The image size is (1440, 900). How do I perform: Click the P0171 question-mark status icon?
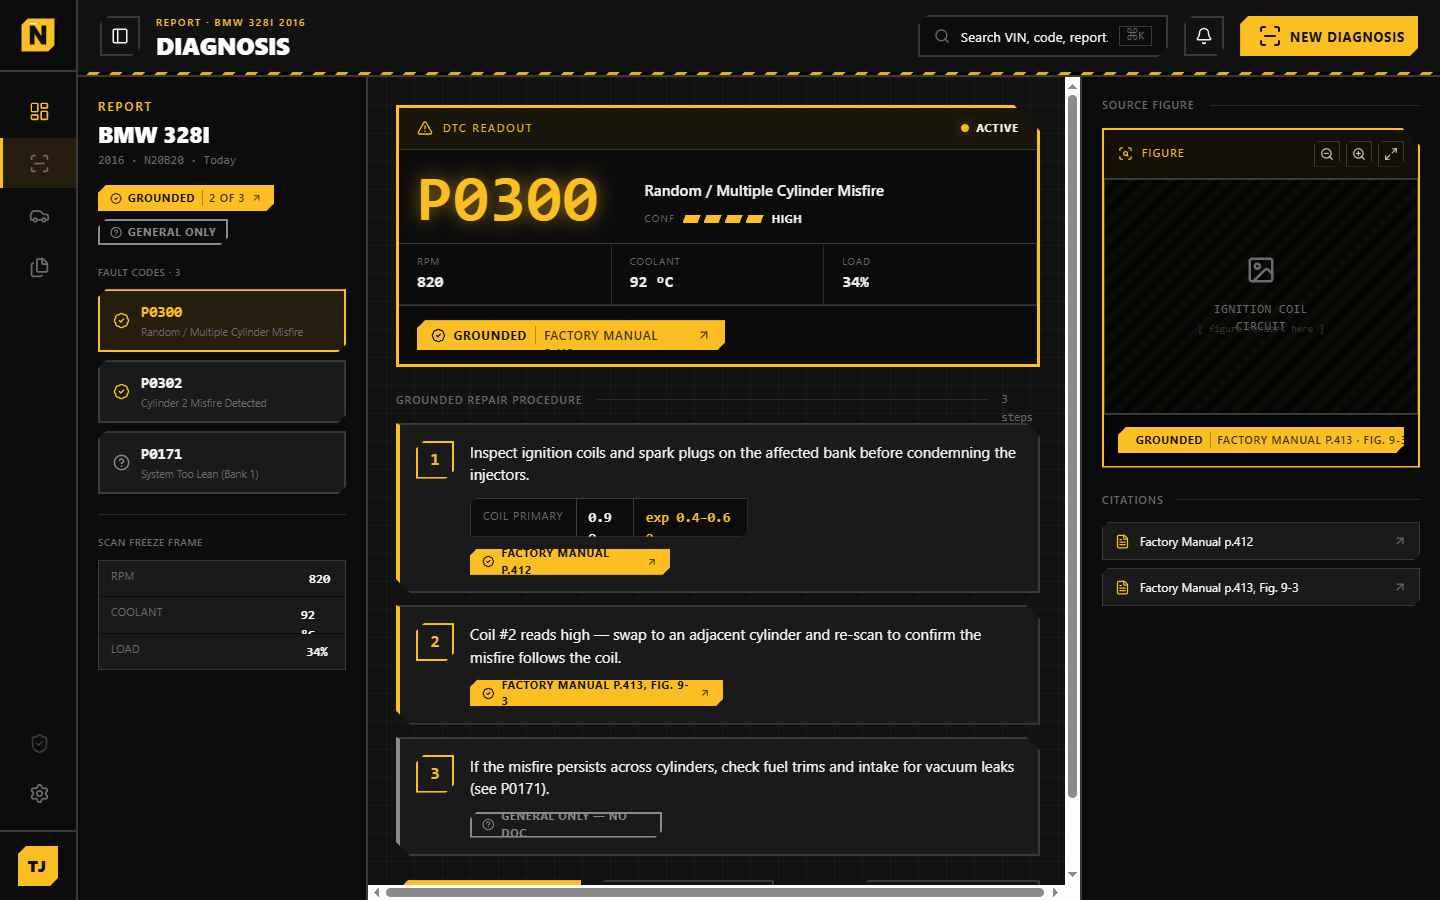pyautogui.click(x=121, y=463)
